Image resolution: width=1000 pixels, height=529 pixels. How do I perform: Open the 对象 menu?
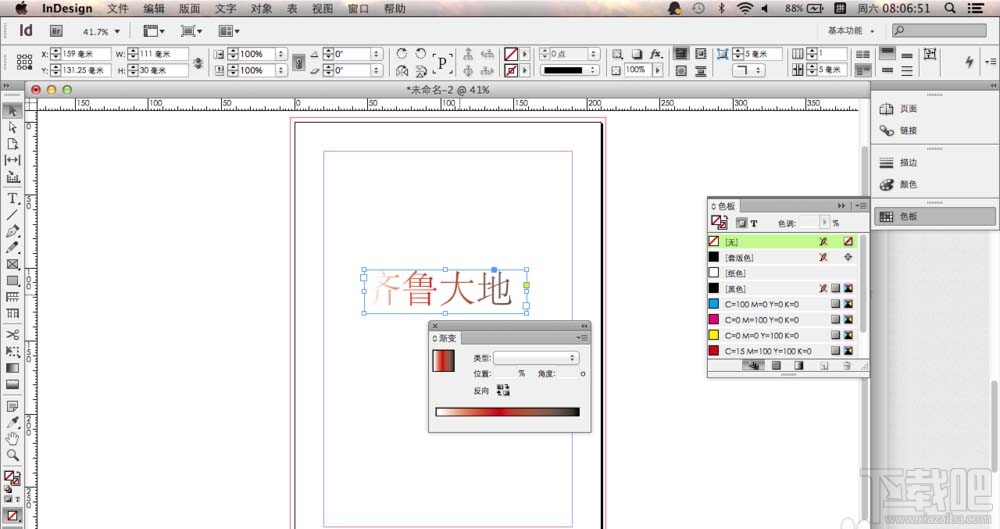tap(261, 8)
